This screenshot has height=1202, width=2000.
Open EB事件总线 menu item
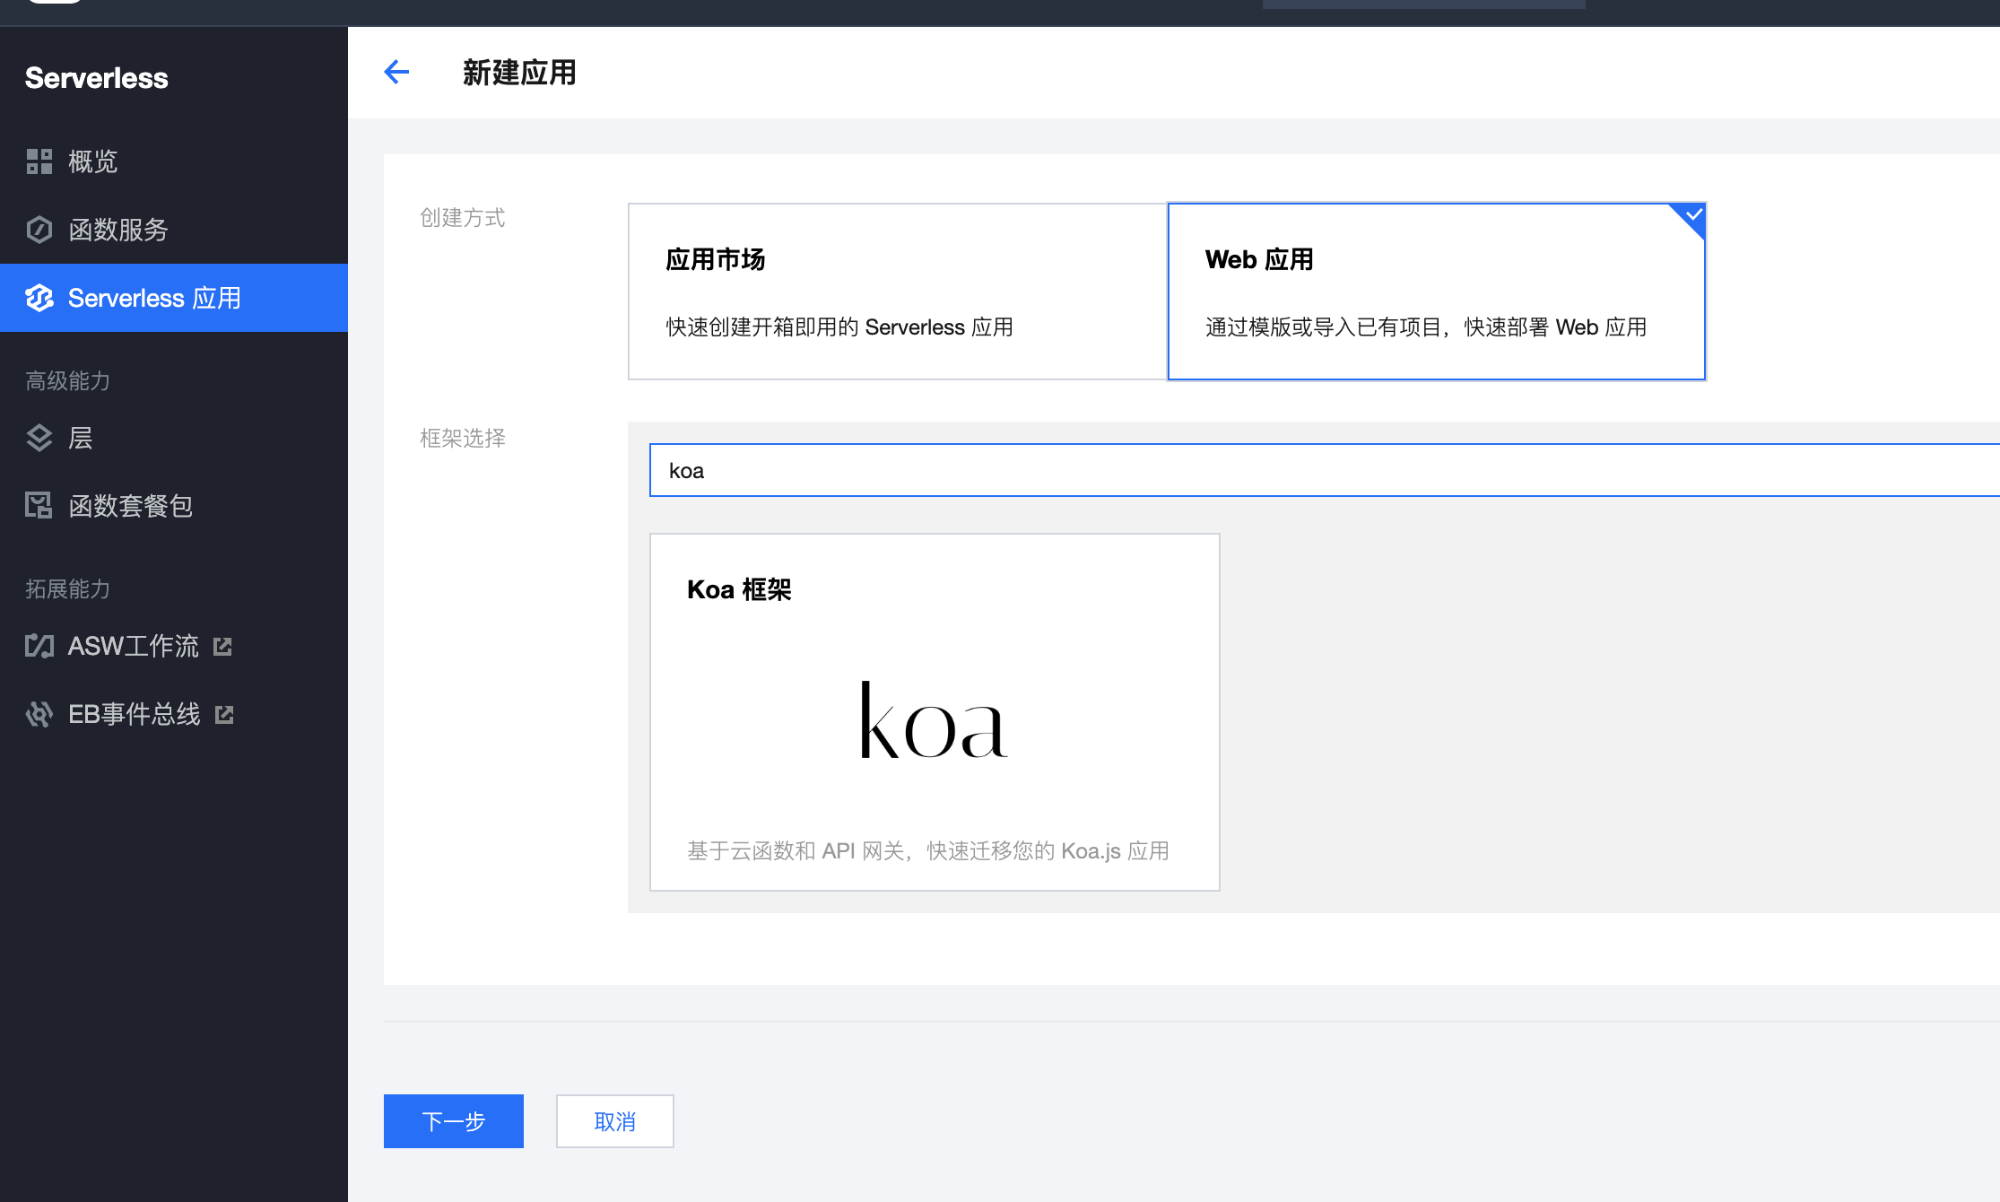point(174,714)
